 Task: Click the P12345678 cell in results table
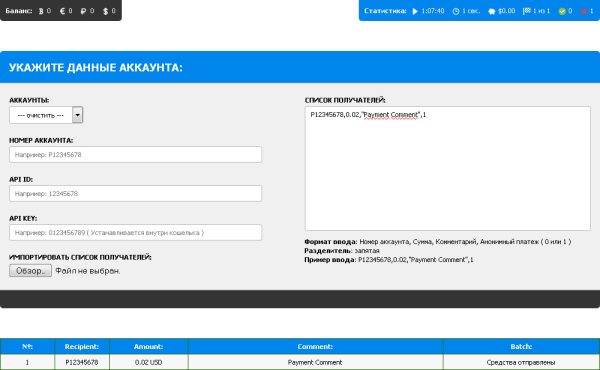[82, 362]
